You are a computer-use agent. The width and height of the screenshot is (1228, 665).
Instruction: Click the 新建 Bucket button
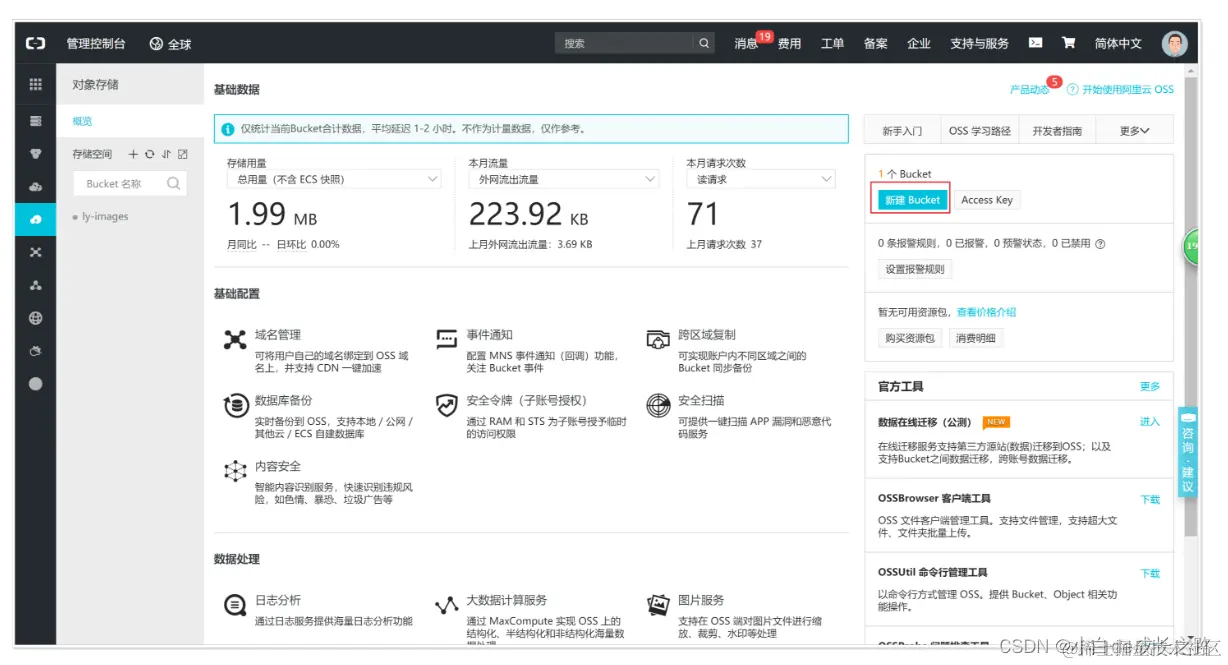click(910, 200)
